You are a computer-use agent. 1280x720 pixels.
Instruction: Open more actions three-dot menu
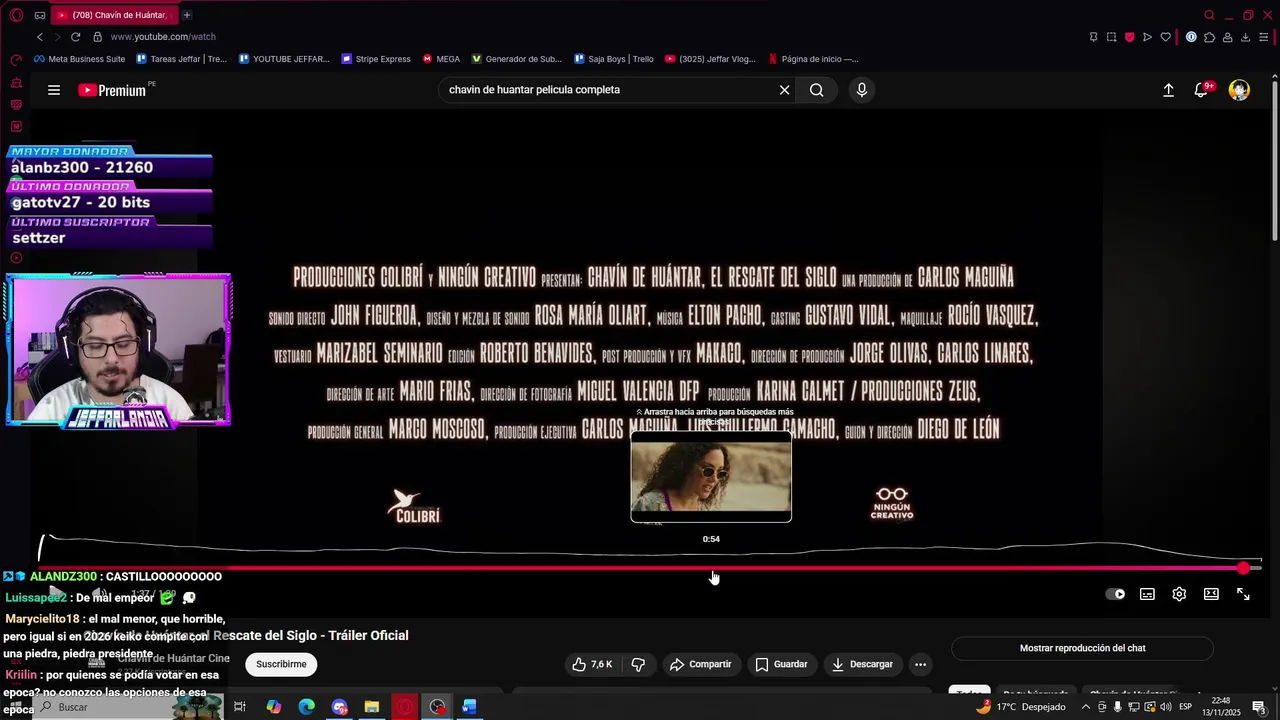click(x=920, y=664)
